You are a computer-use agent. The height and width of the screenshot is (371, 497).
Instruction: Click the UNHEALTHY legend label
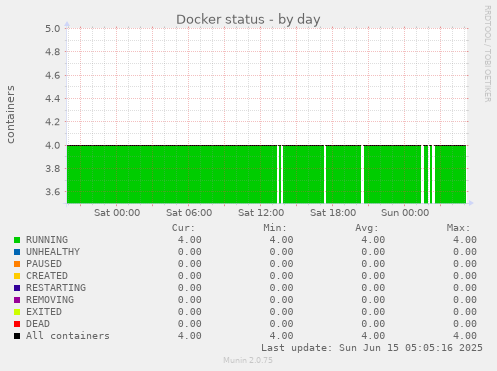[53, 252]
